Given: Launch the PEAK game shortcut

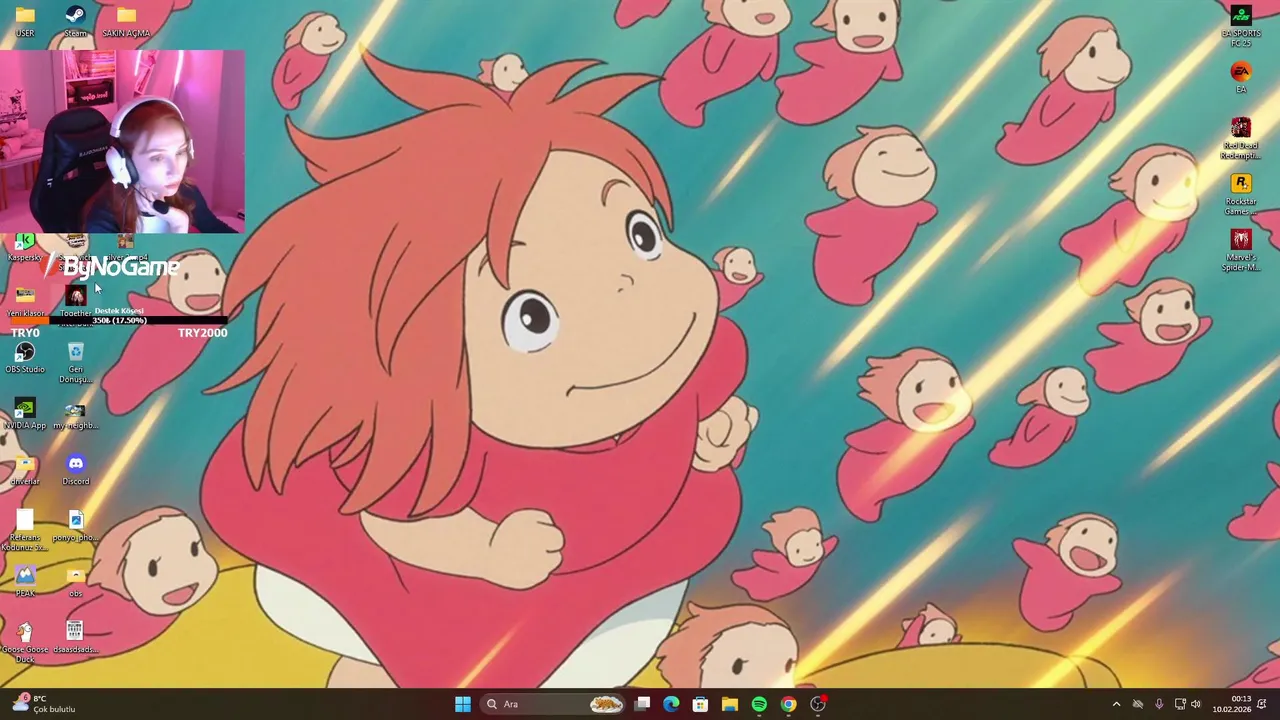Looking at the screenshot, I should (x=25, y=582).
